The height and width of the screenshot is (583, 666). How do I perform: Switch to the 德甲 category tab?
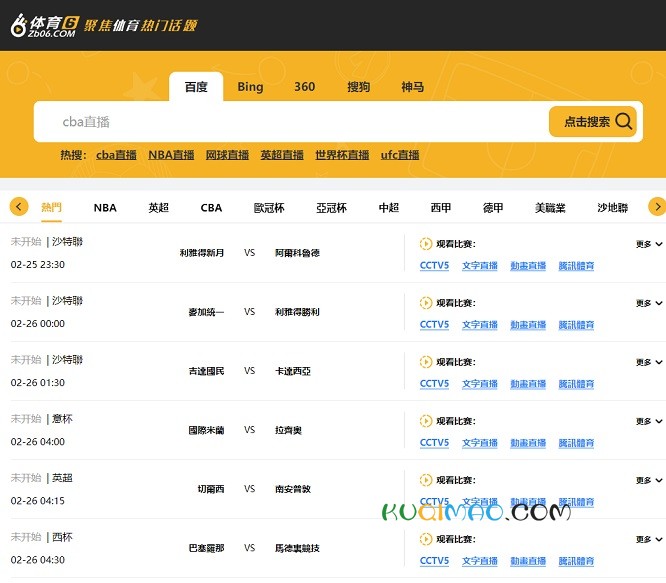tap(493, 208)
